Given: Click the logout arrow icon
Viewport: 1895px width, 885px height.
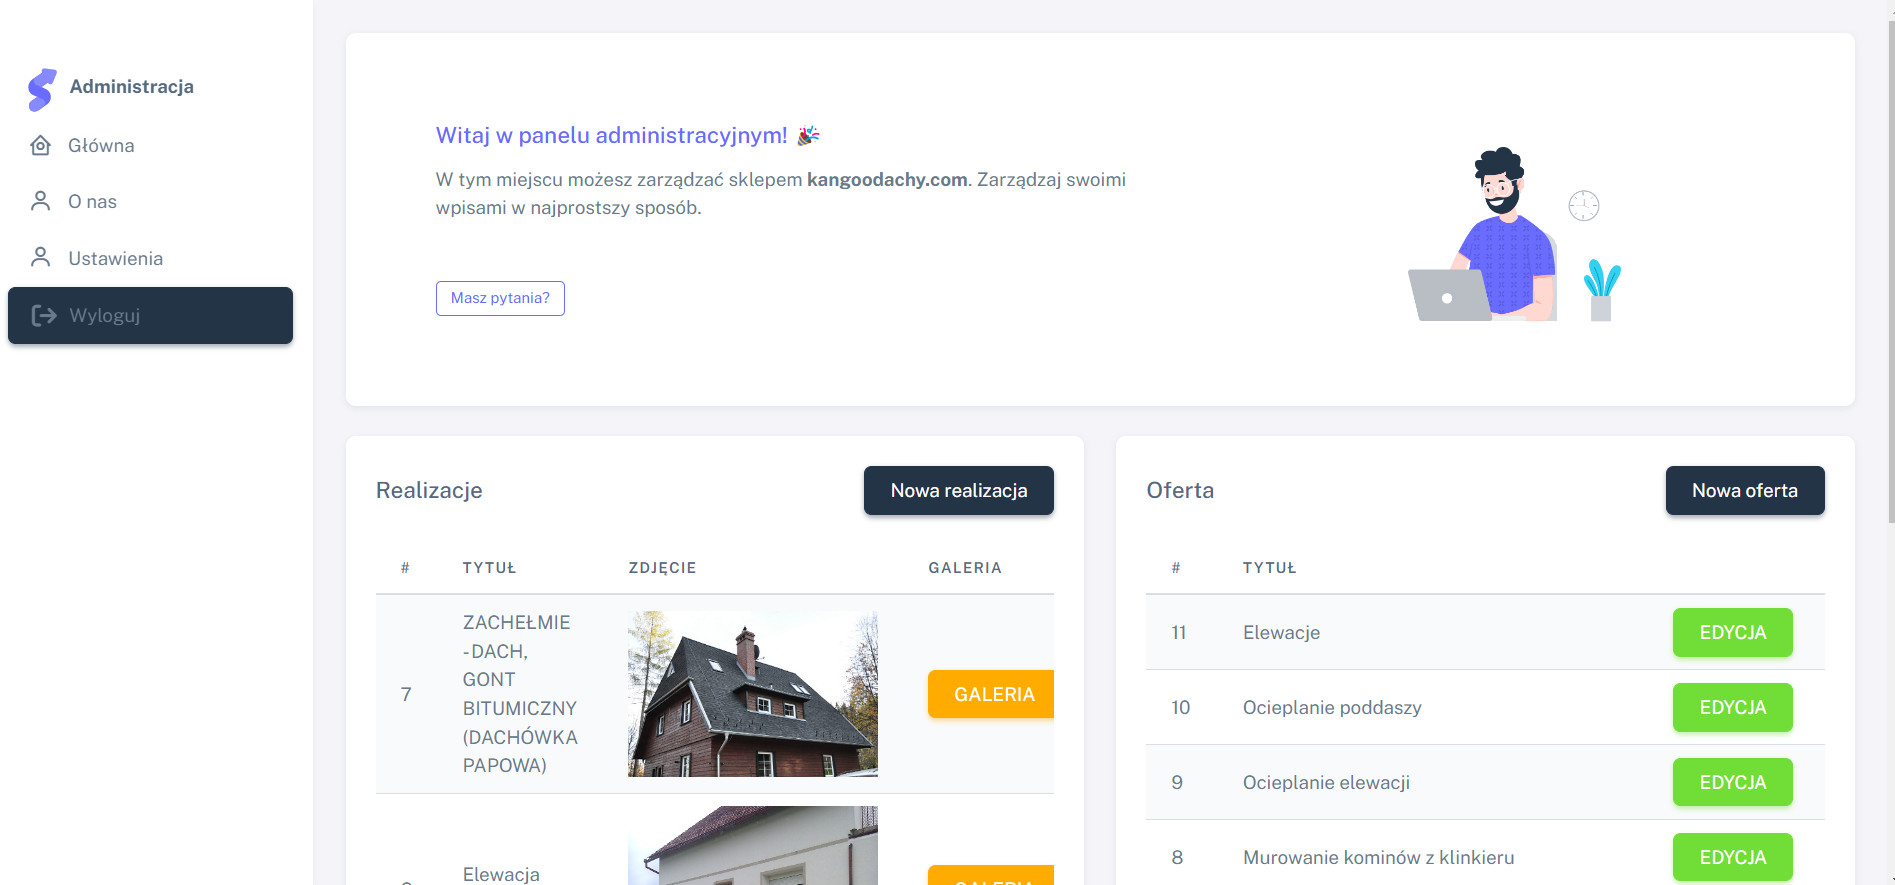Looking at the screenshot, I should 44,315.
